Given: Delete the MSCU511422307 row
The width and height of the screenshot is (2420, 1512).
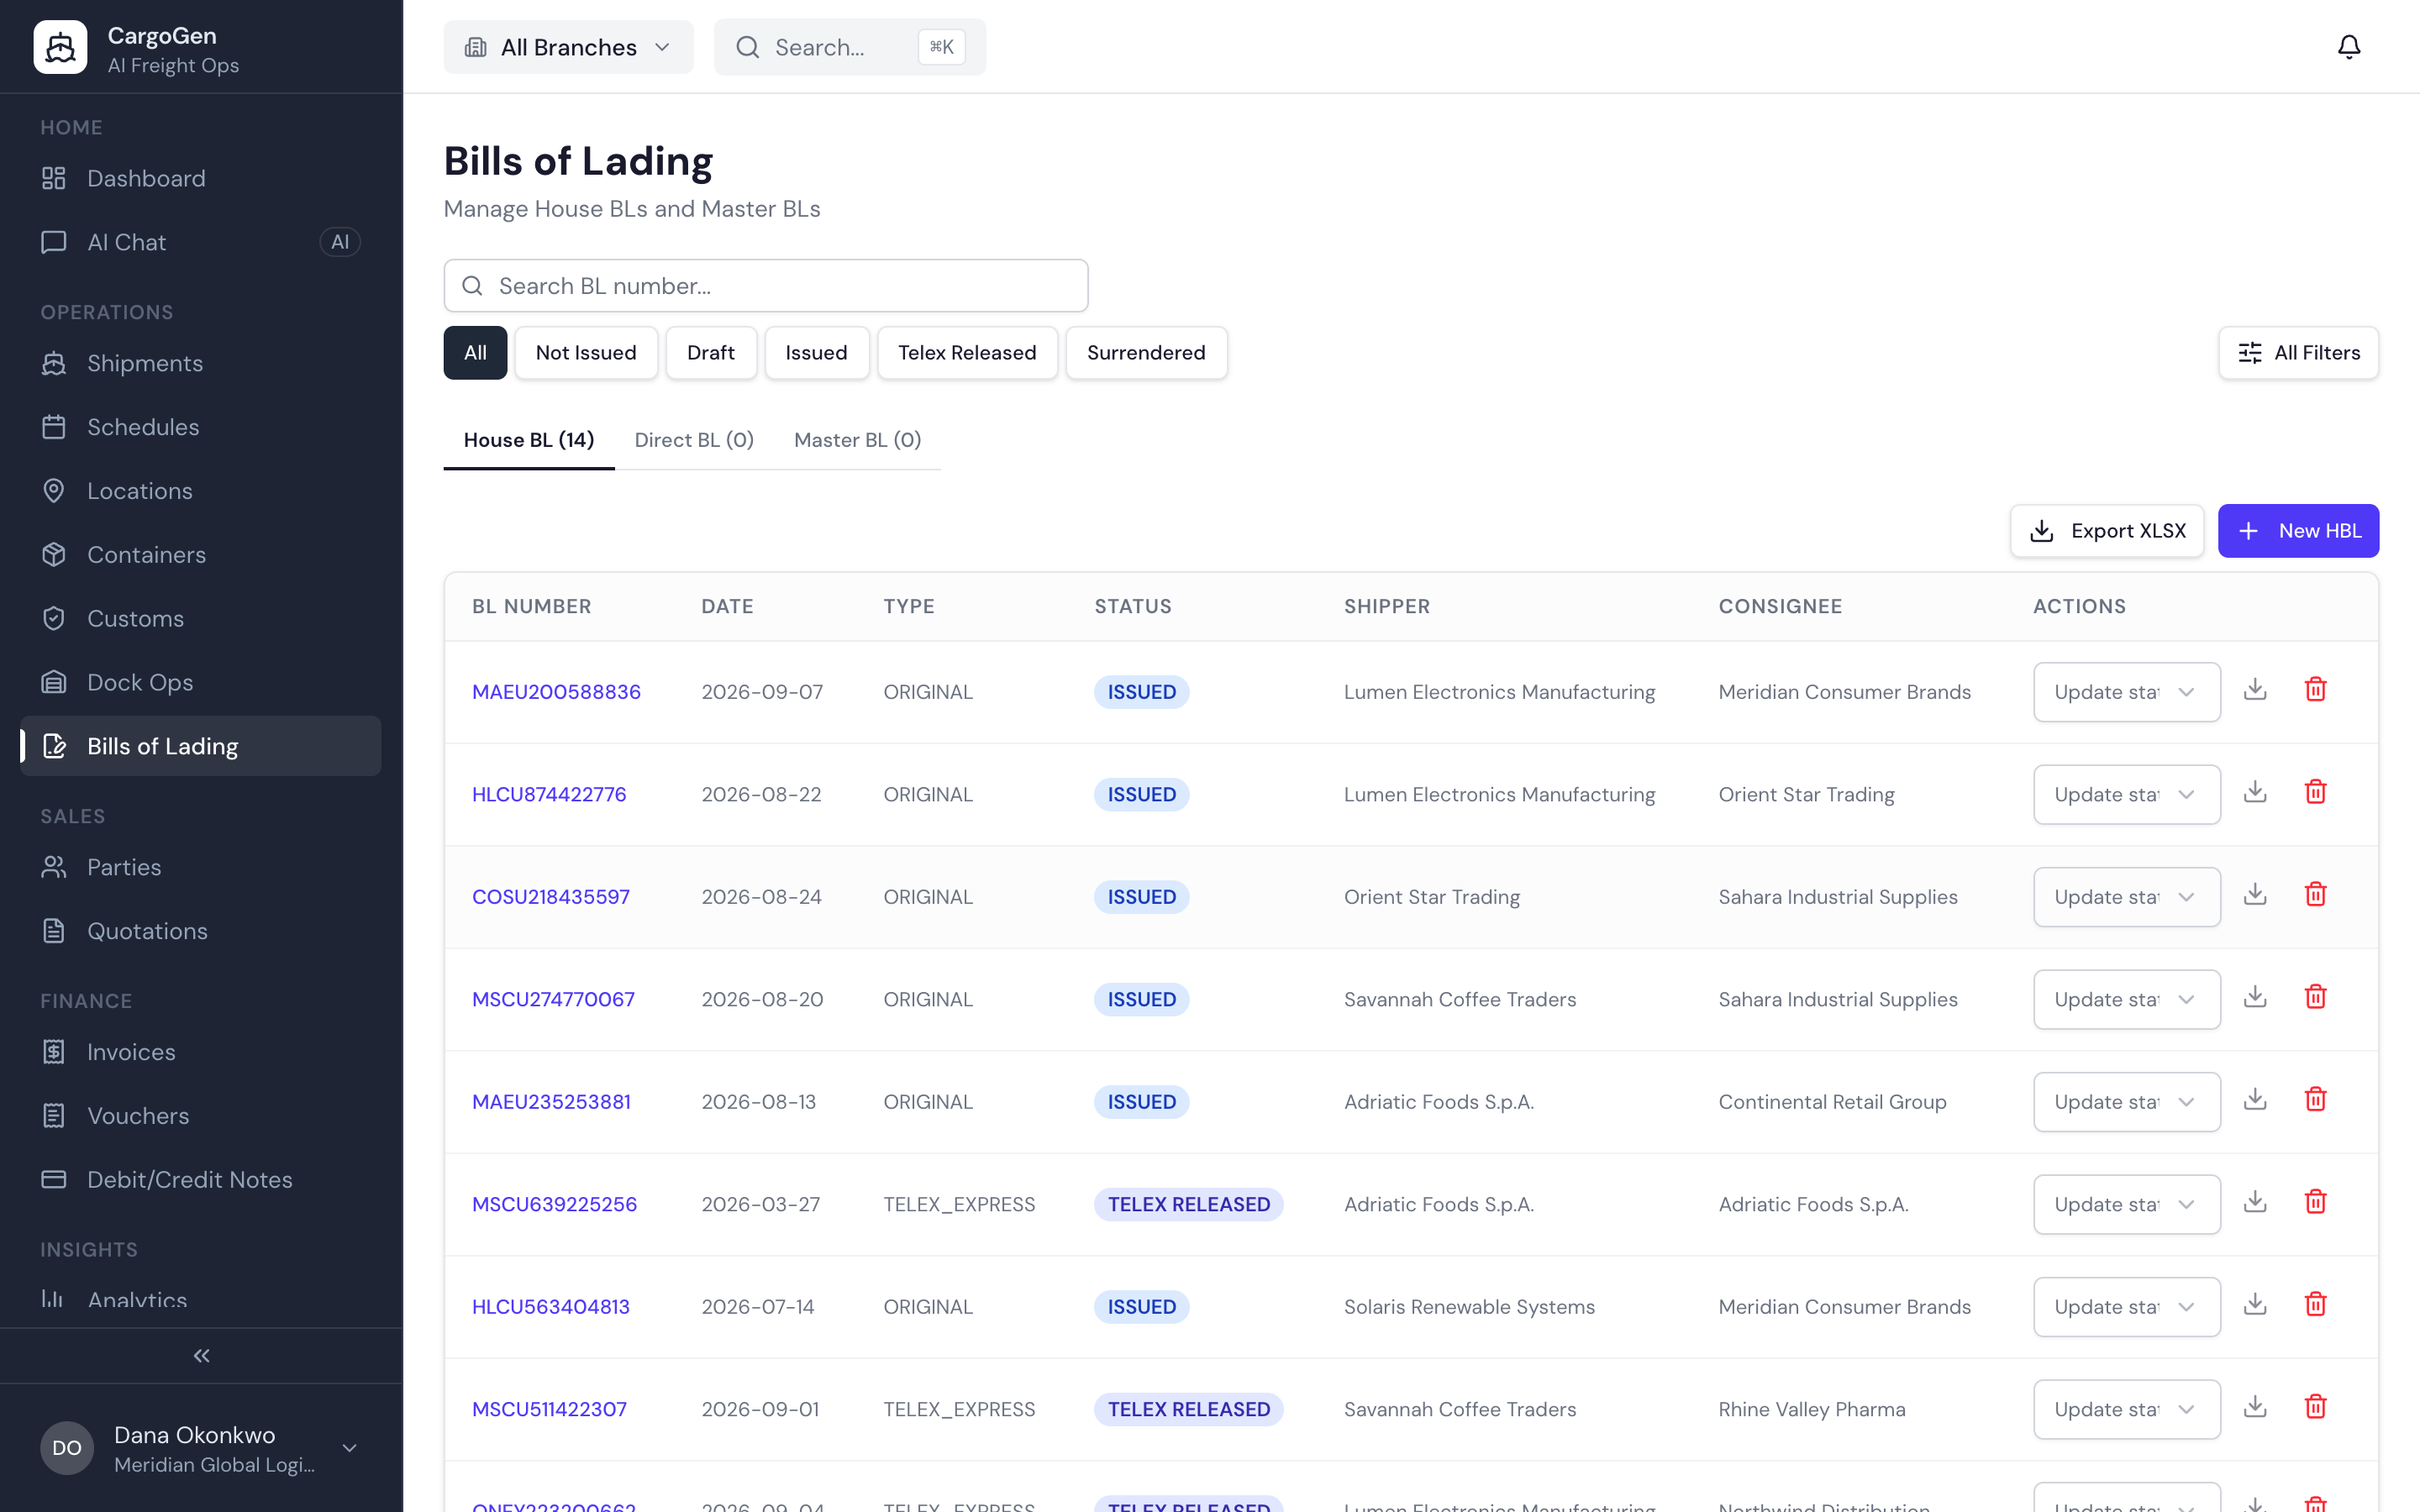Looking at the screenshot, I should (2315, 1408).
